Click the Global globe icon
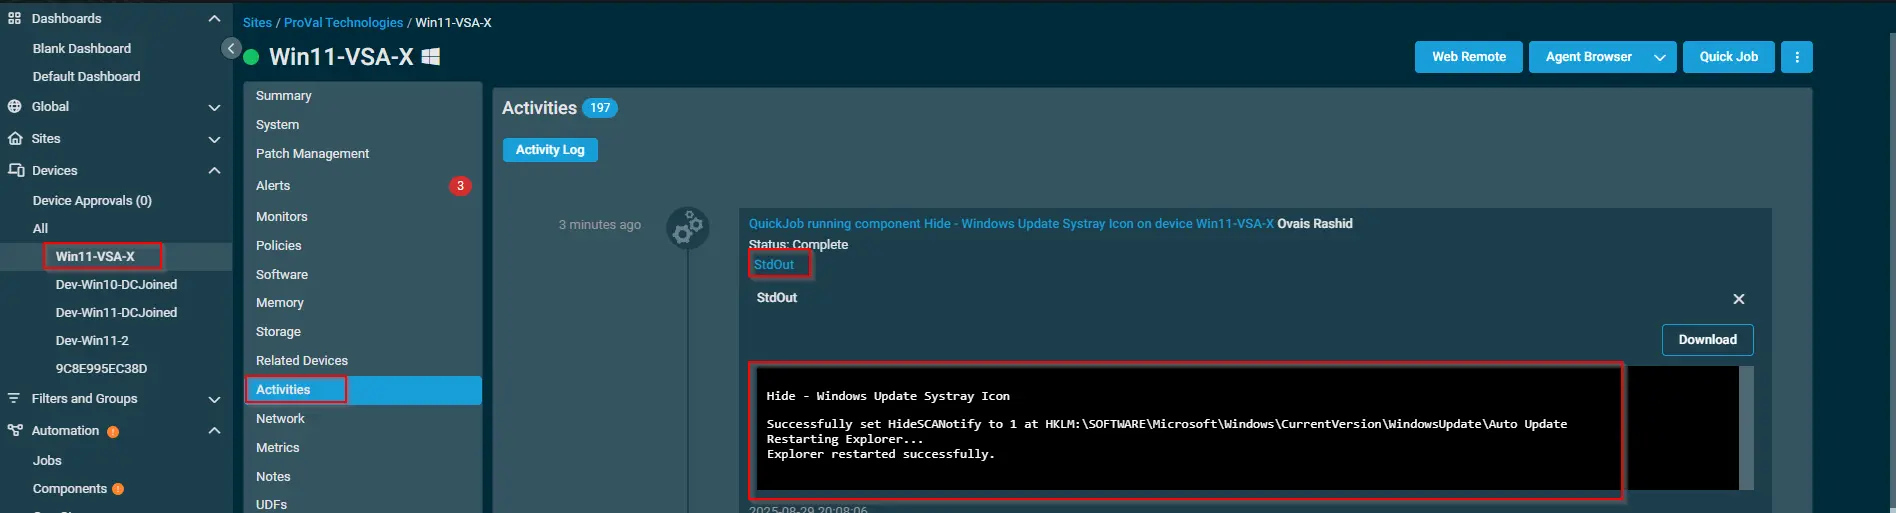Image resolution: width=1896 pixels, height=513 pixels. (15, 106)
